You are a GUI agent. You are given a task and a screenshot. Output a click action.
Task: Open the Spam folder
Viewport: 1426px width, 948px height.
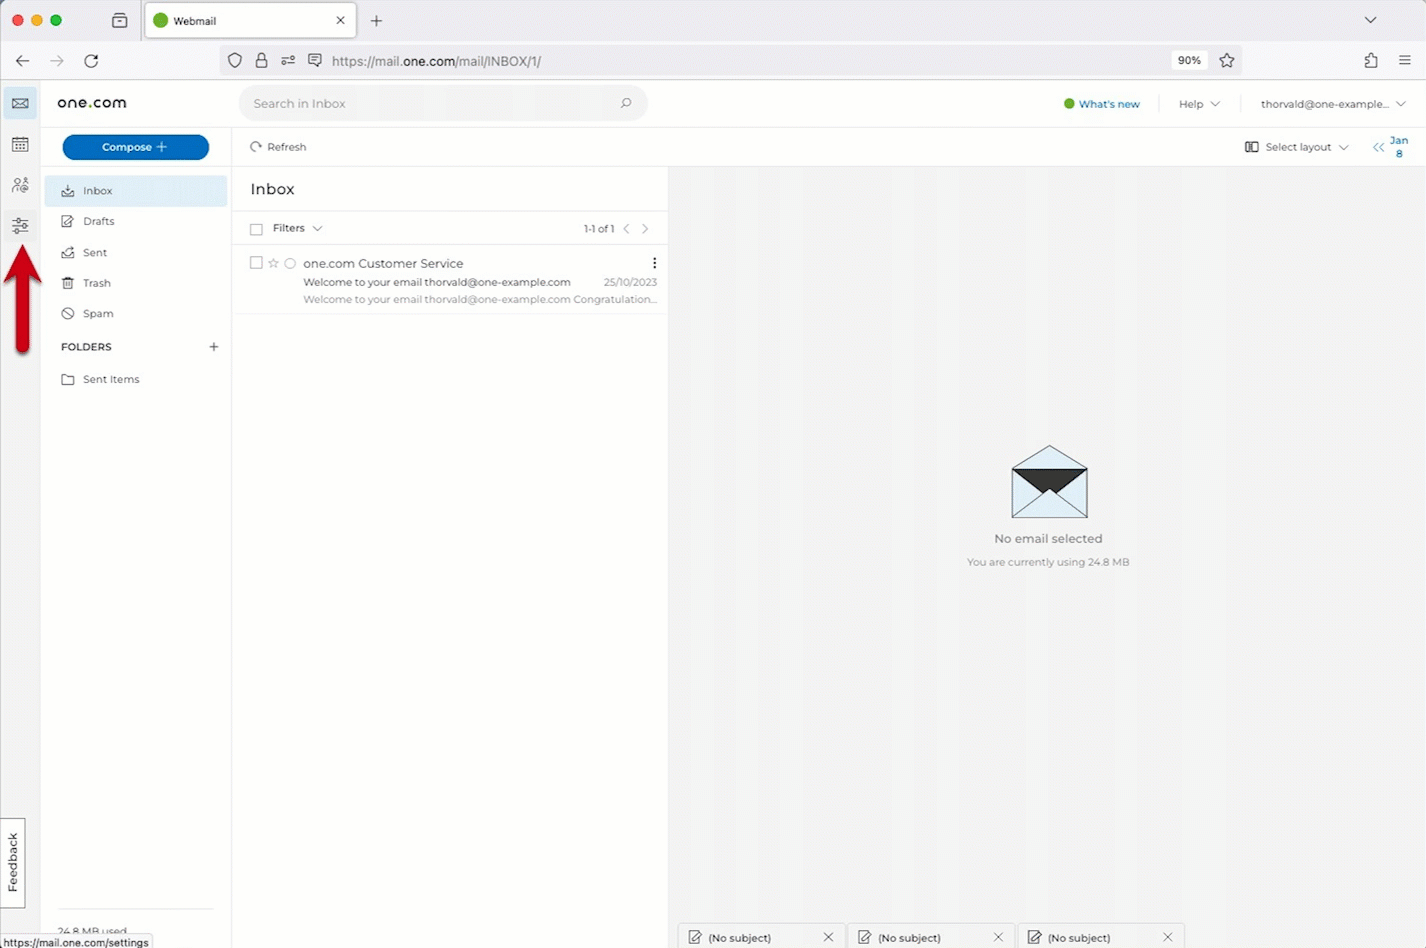pos(96,313)
